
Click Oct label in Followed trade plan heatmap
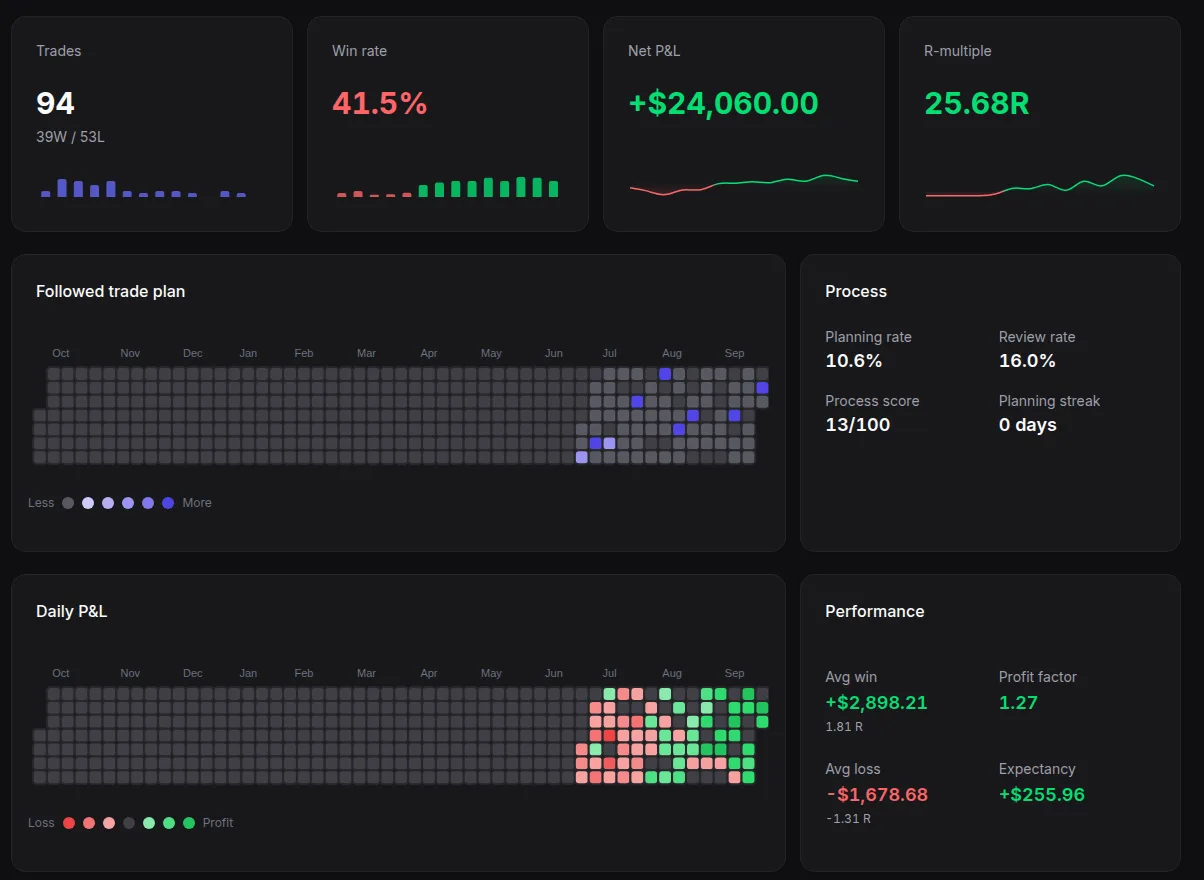tap(61, 353)
